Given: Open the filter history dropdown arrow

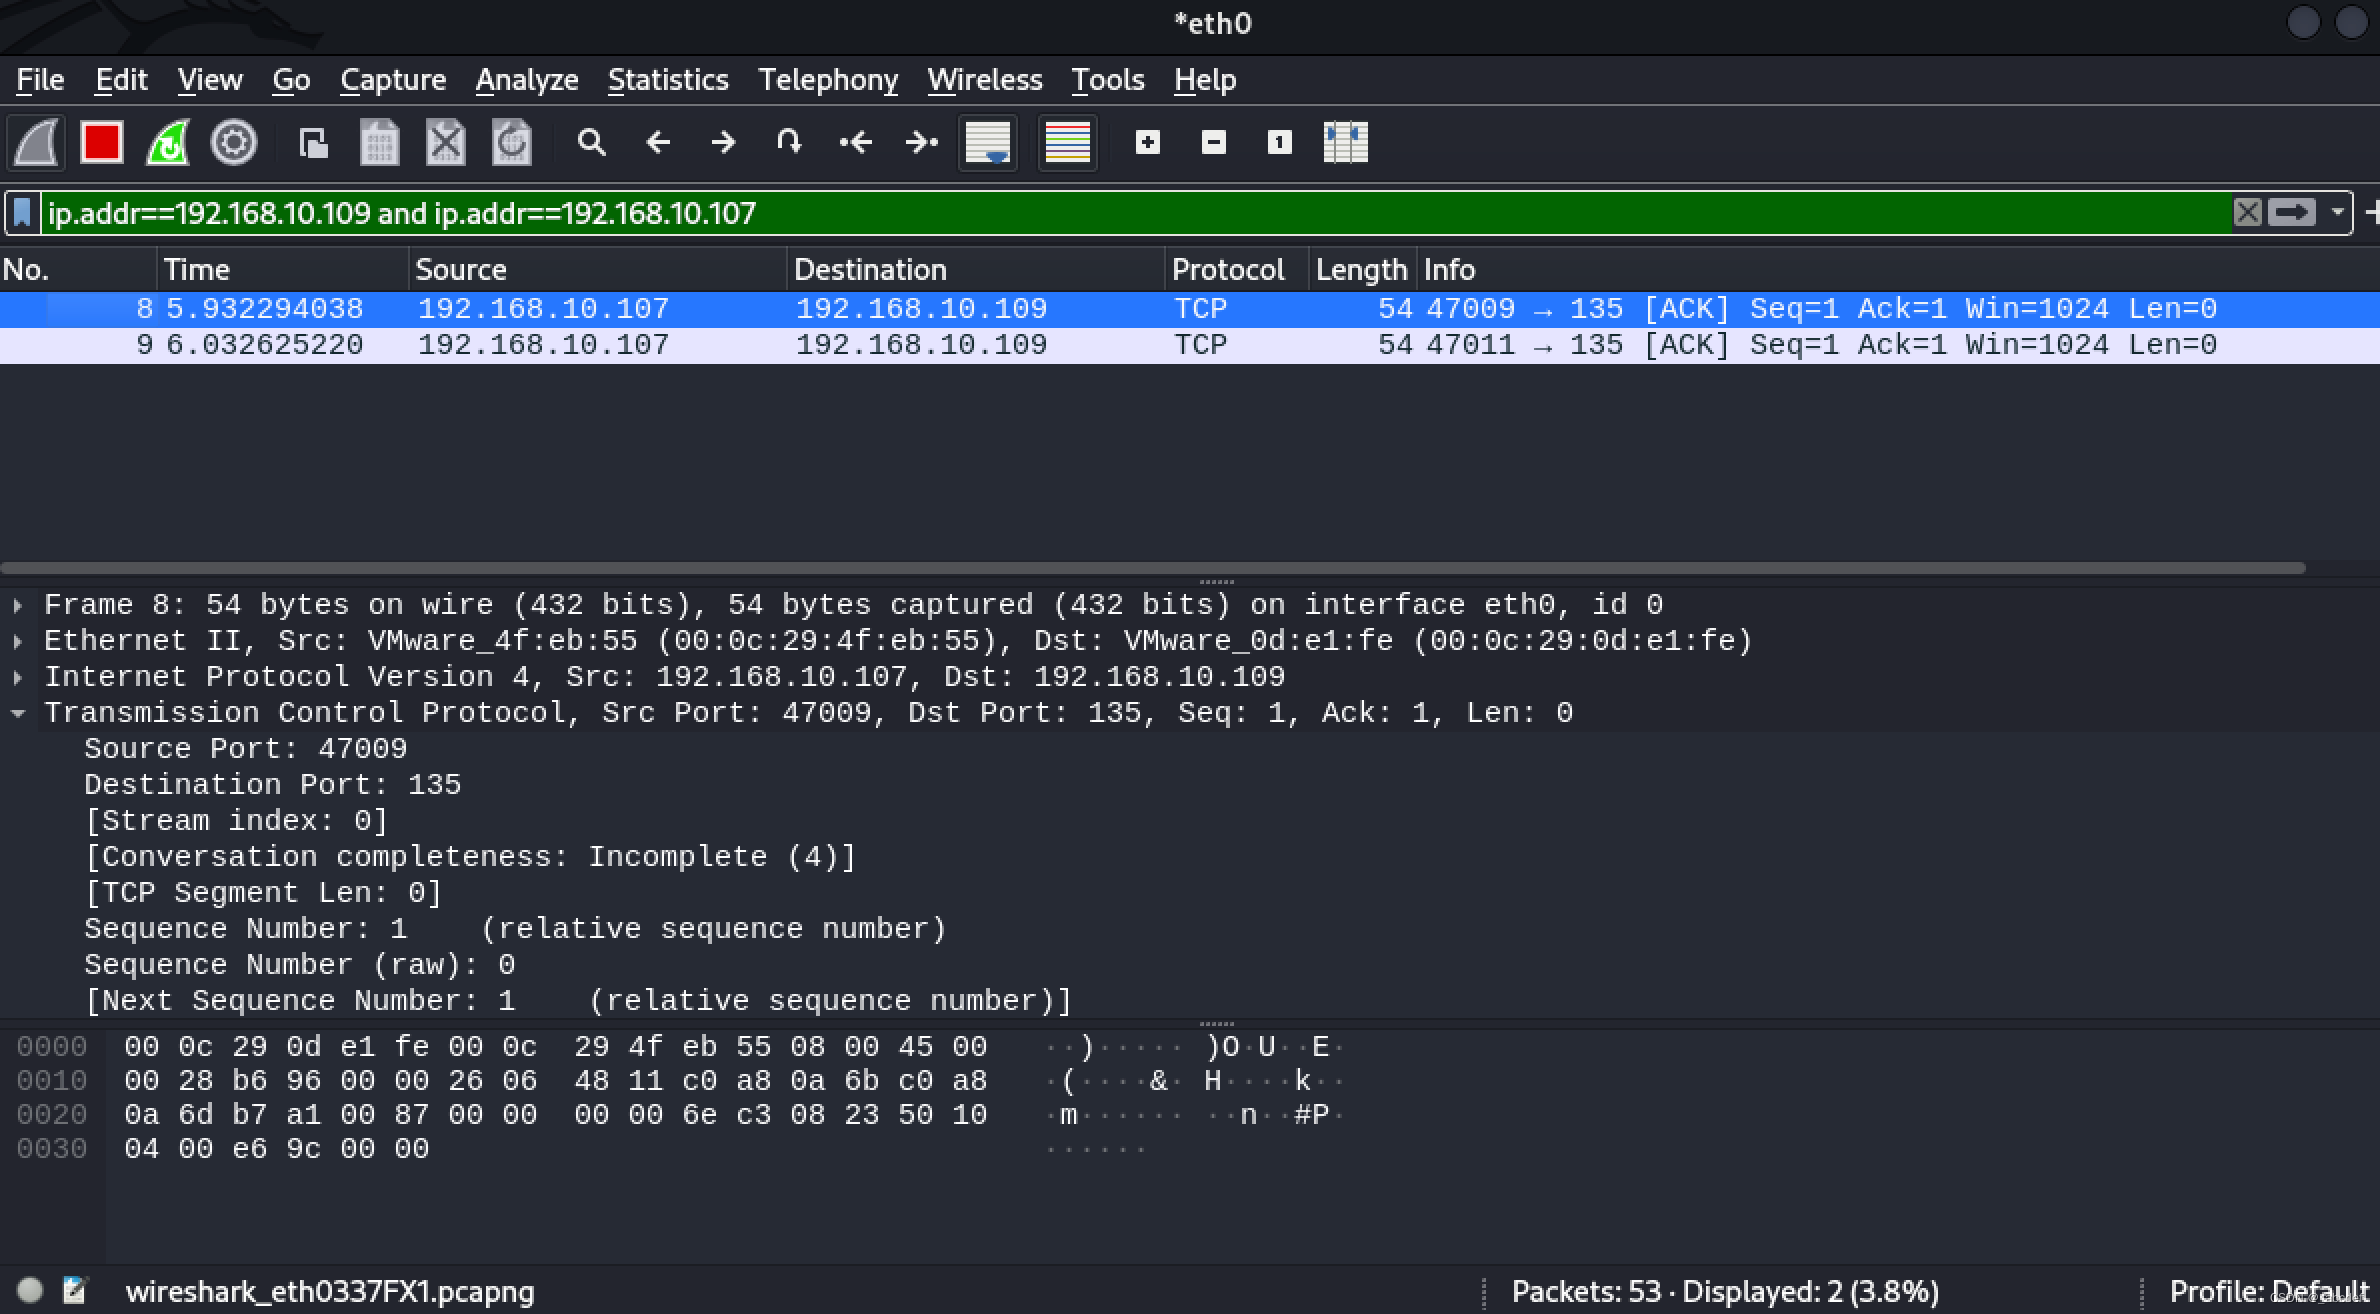Looking at the screenshot, I should [x=2337, y=212].
